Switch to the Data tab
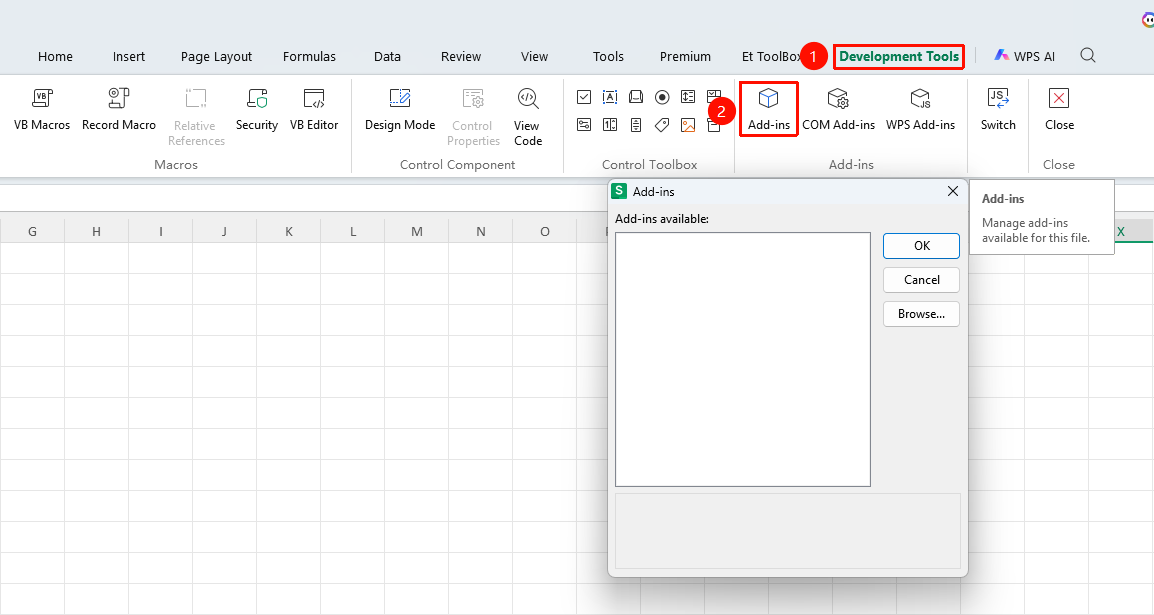 (x=387, y=57)
